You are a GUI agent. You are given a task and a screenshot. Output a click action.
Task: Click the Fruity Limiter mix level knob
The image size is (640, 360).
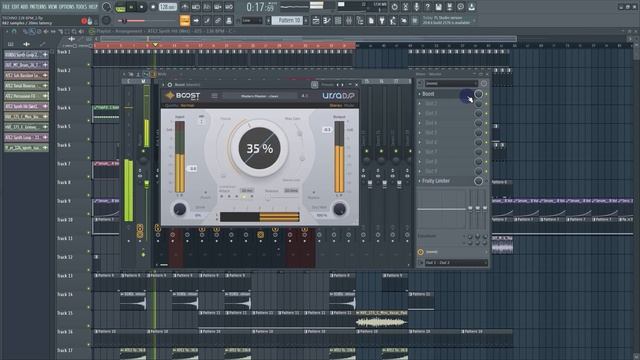(478, 181)
